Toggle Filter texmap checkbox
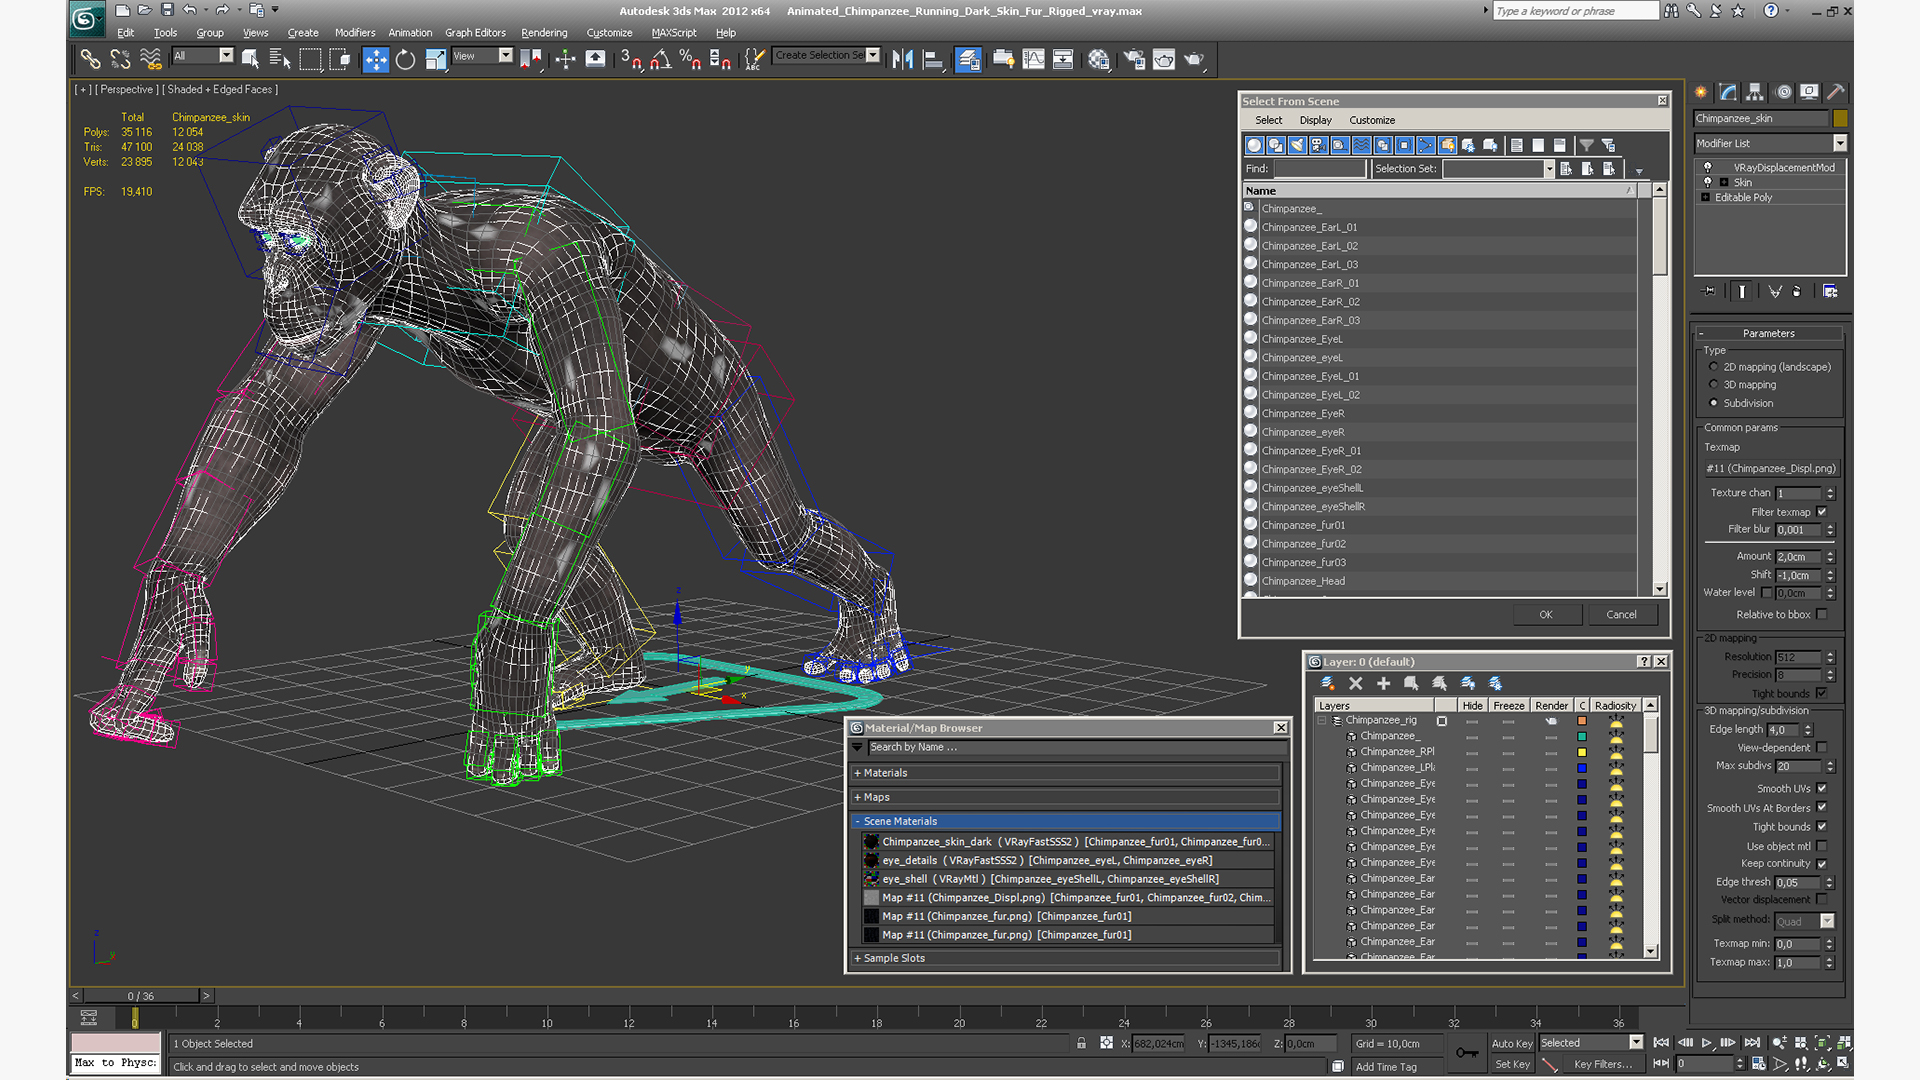 pyautogui.click(x=1822, y=512)
